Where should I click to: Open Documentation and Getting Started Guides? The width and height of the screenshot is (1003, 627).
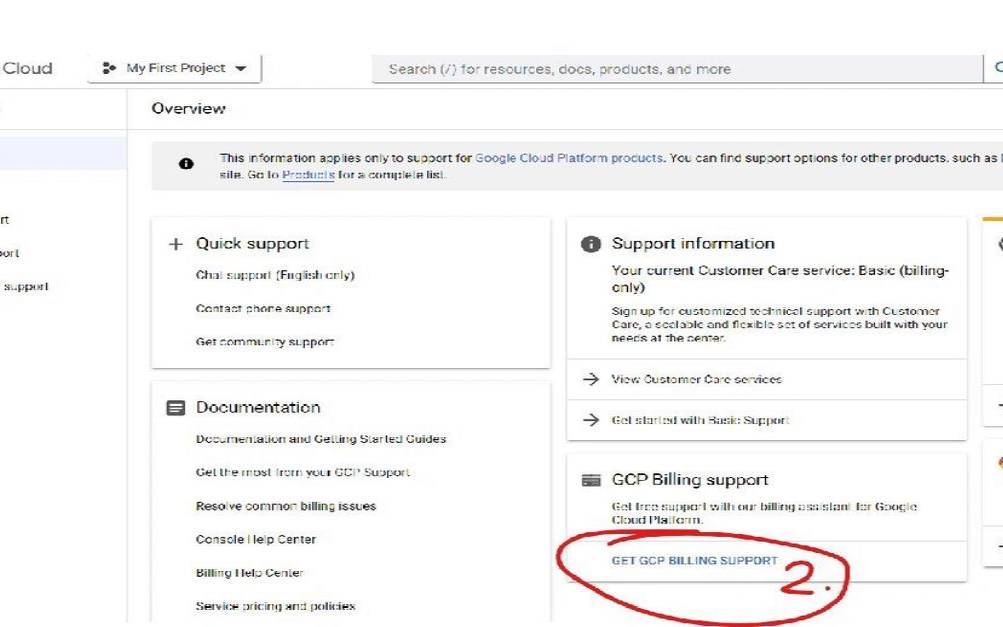tap(321, 439)
